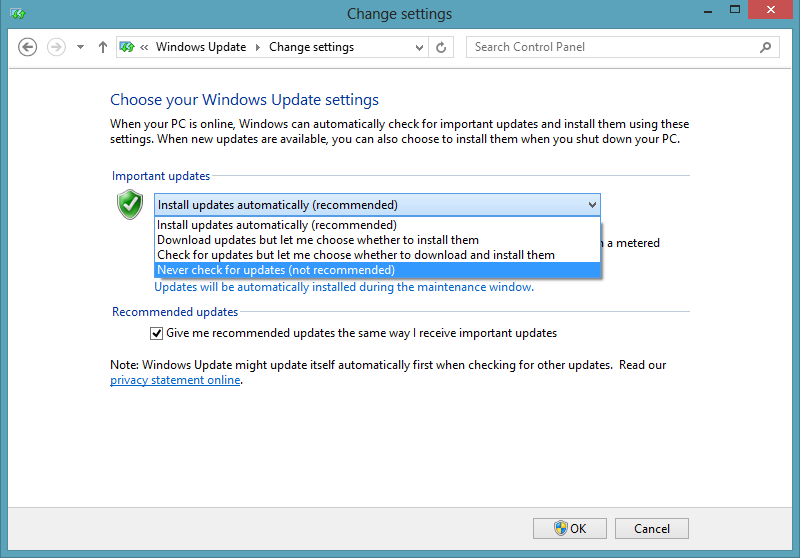Select the Windows Update breadcrumb
800x558 pixels.
[x=201, y=47]
